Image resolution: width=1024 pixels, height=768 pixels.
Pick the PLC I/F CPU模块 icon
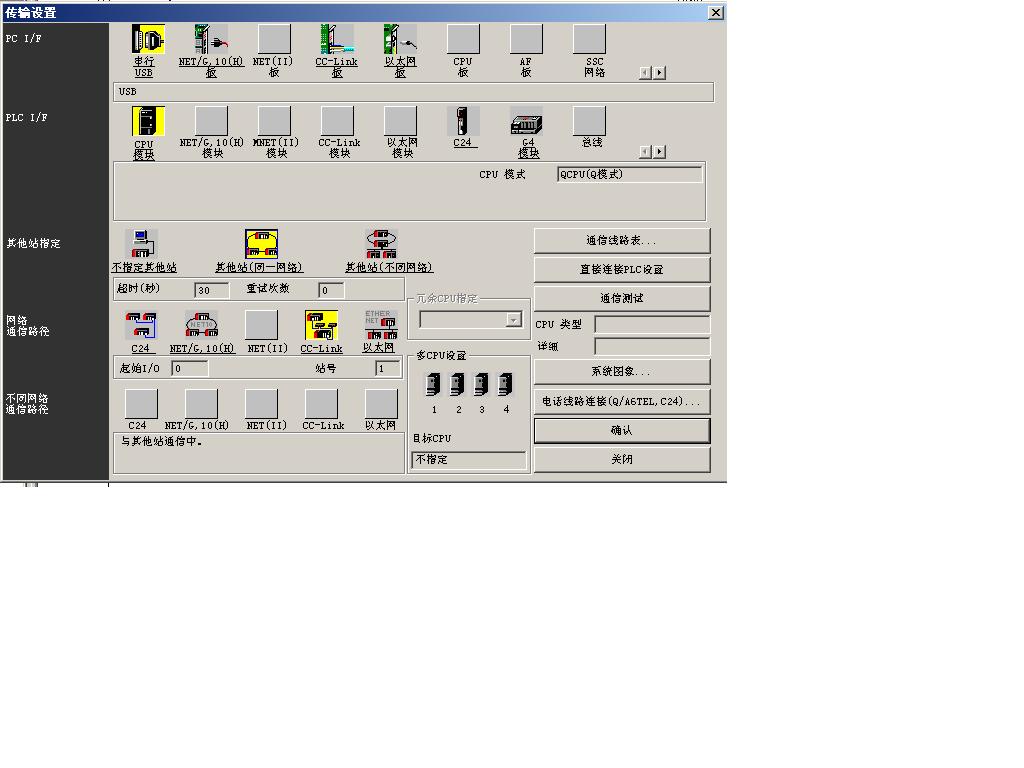(x=147, y=122)
